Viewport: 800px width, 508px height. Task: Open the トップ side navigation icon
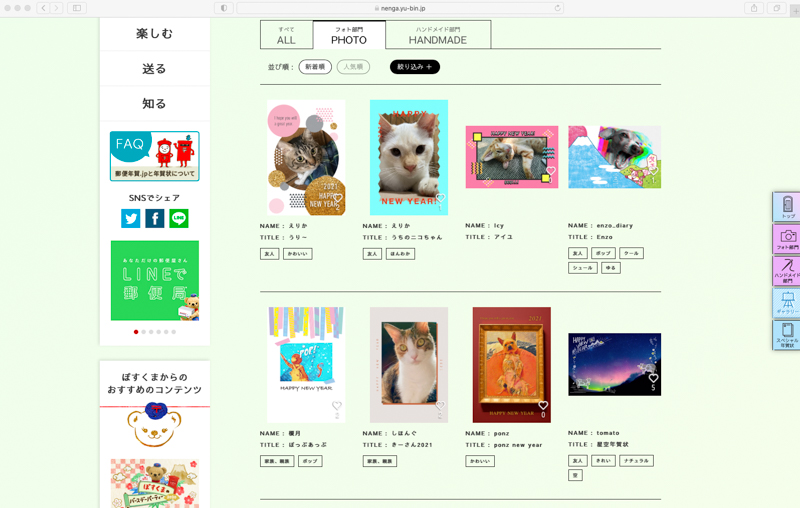coord(787,207)
